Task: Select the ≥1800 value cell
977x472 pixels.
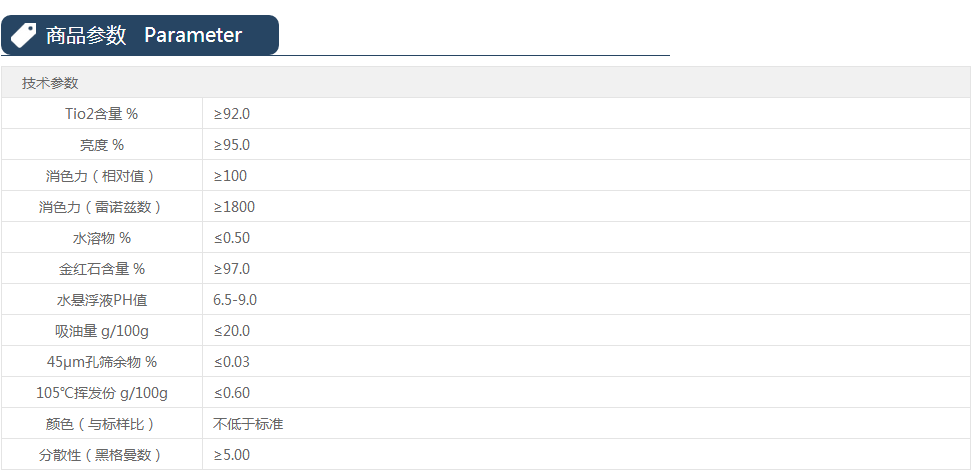Action: click(x=235, y=207)
